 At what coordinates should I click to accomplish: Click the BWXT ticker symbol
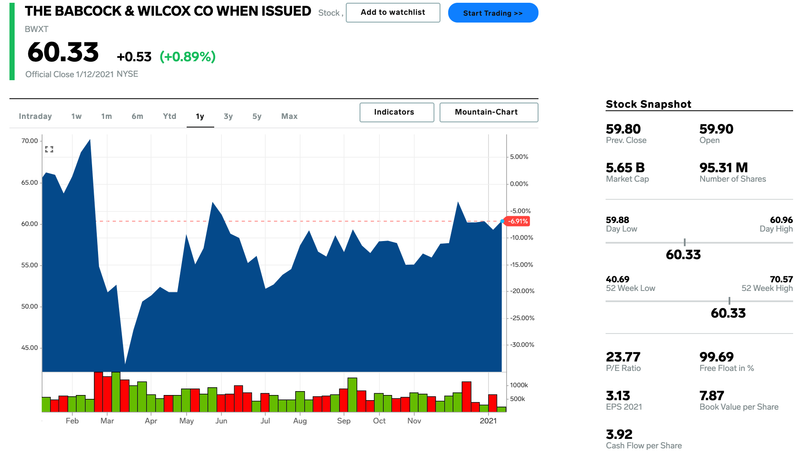[36, 30]
